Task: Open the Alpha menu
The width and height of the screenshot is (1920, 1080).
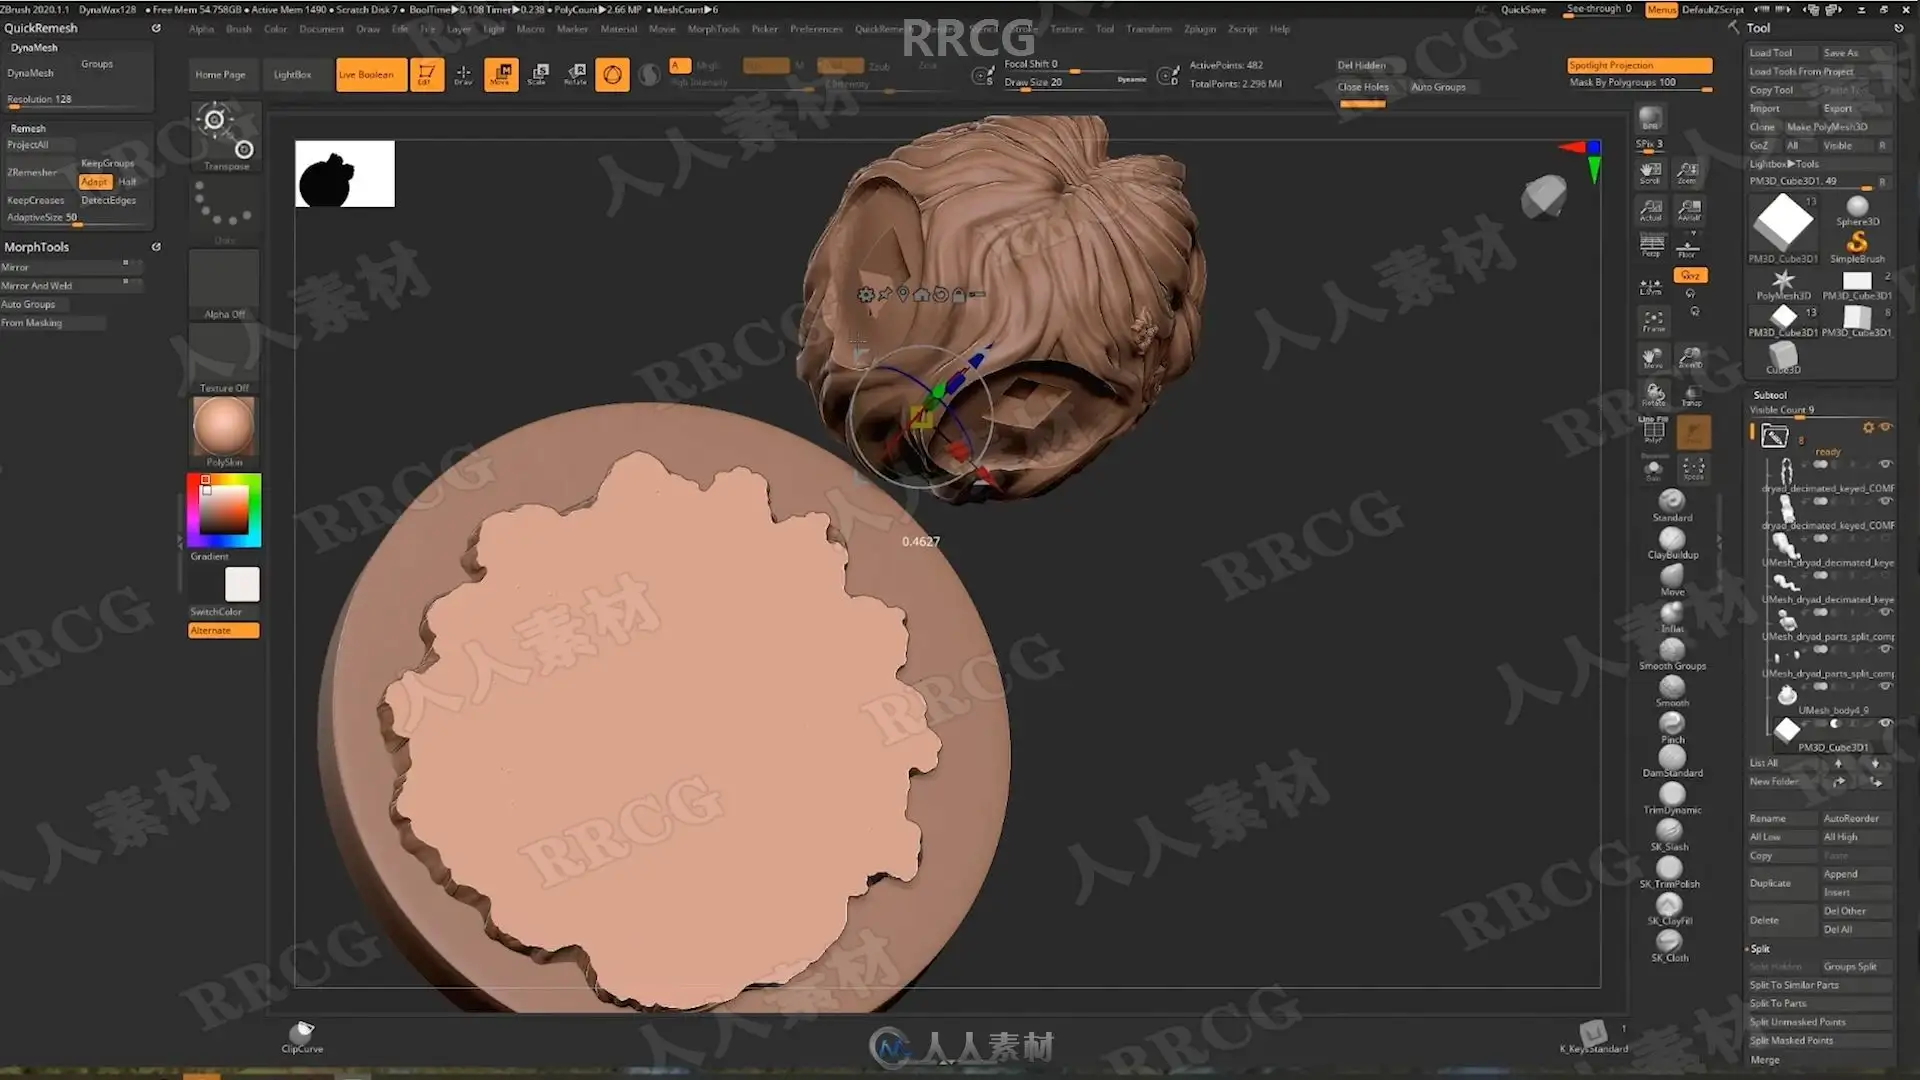Action: pos(201,29)
